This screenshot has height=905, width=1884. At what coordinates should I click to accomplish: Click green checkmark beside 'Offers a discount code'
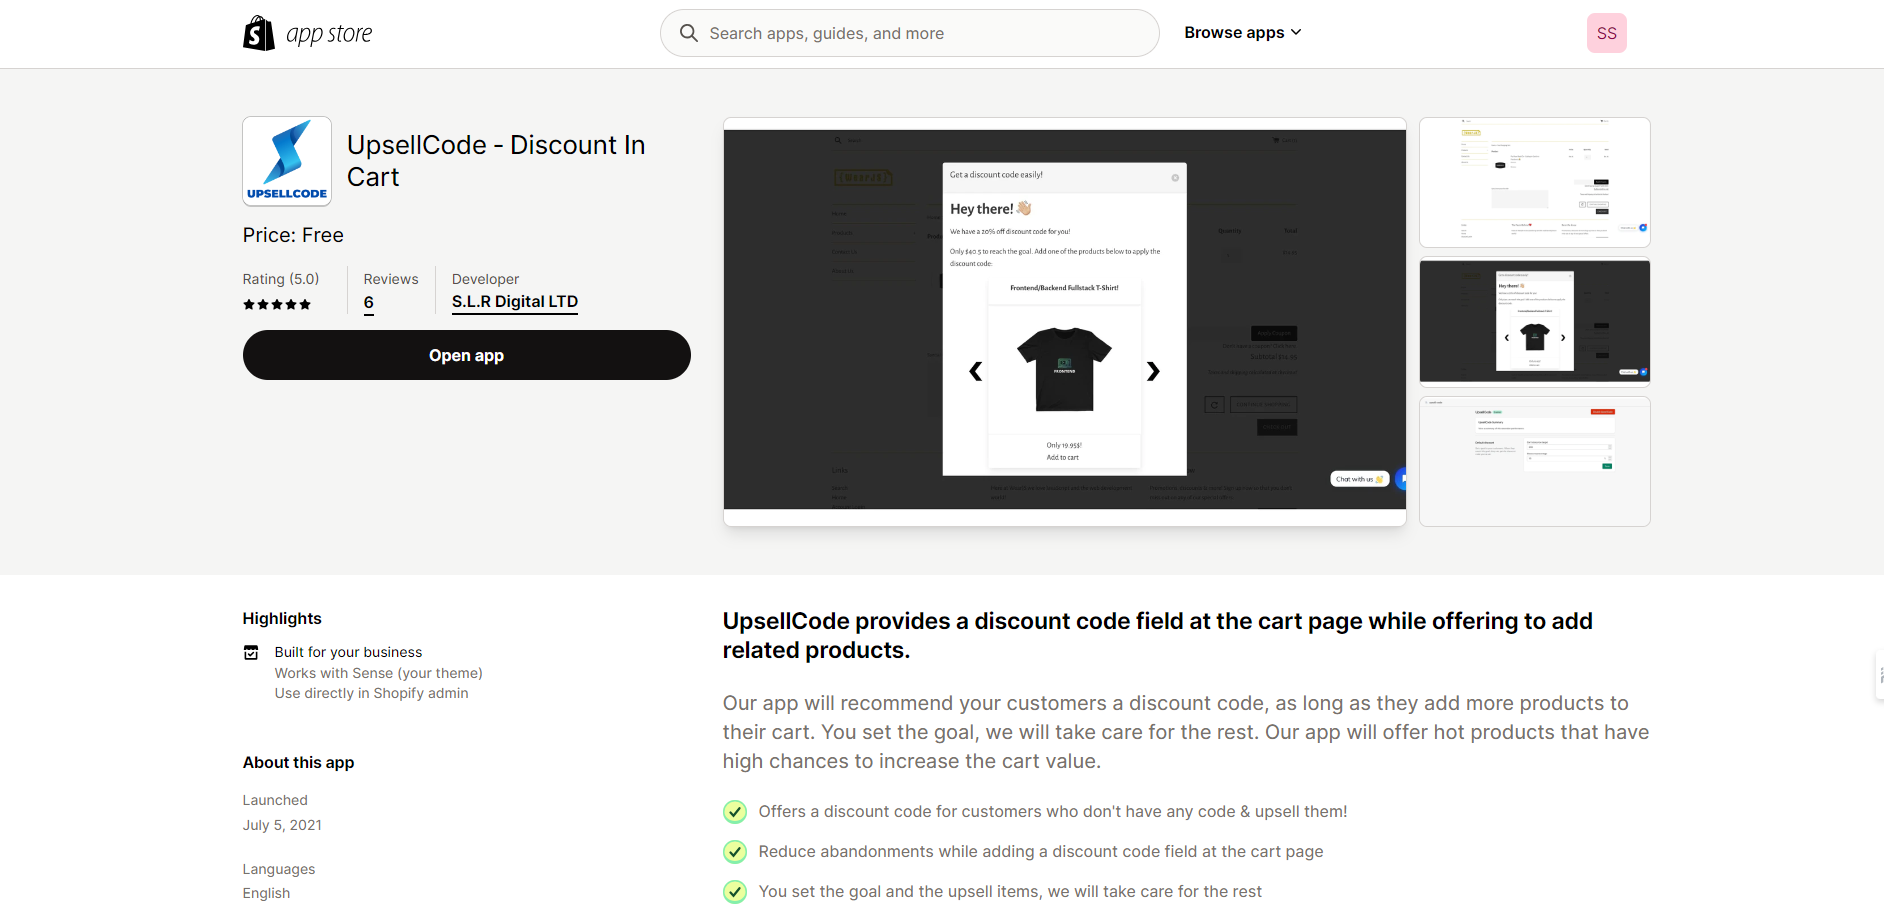click(735, 812)
